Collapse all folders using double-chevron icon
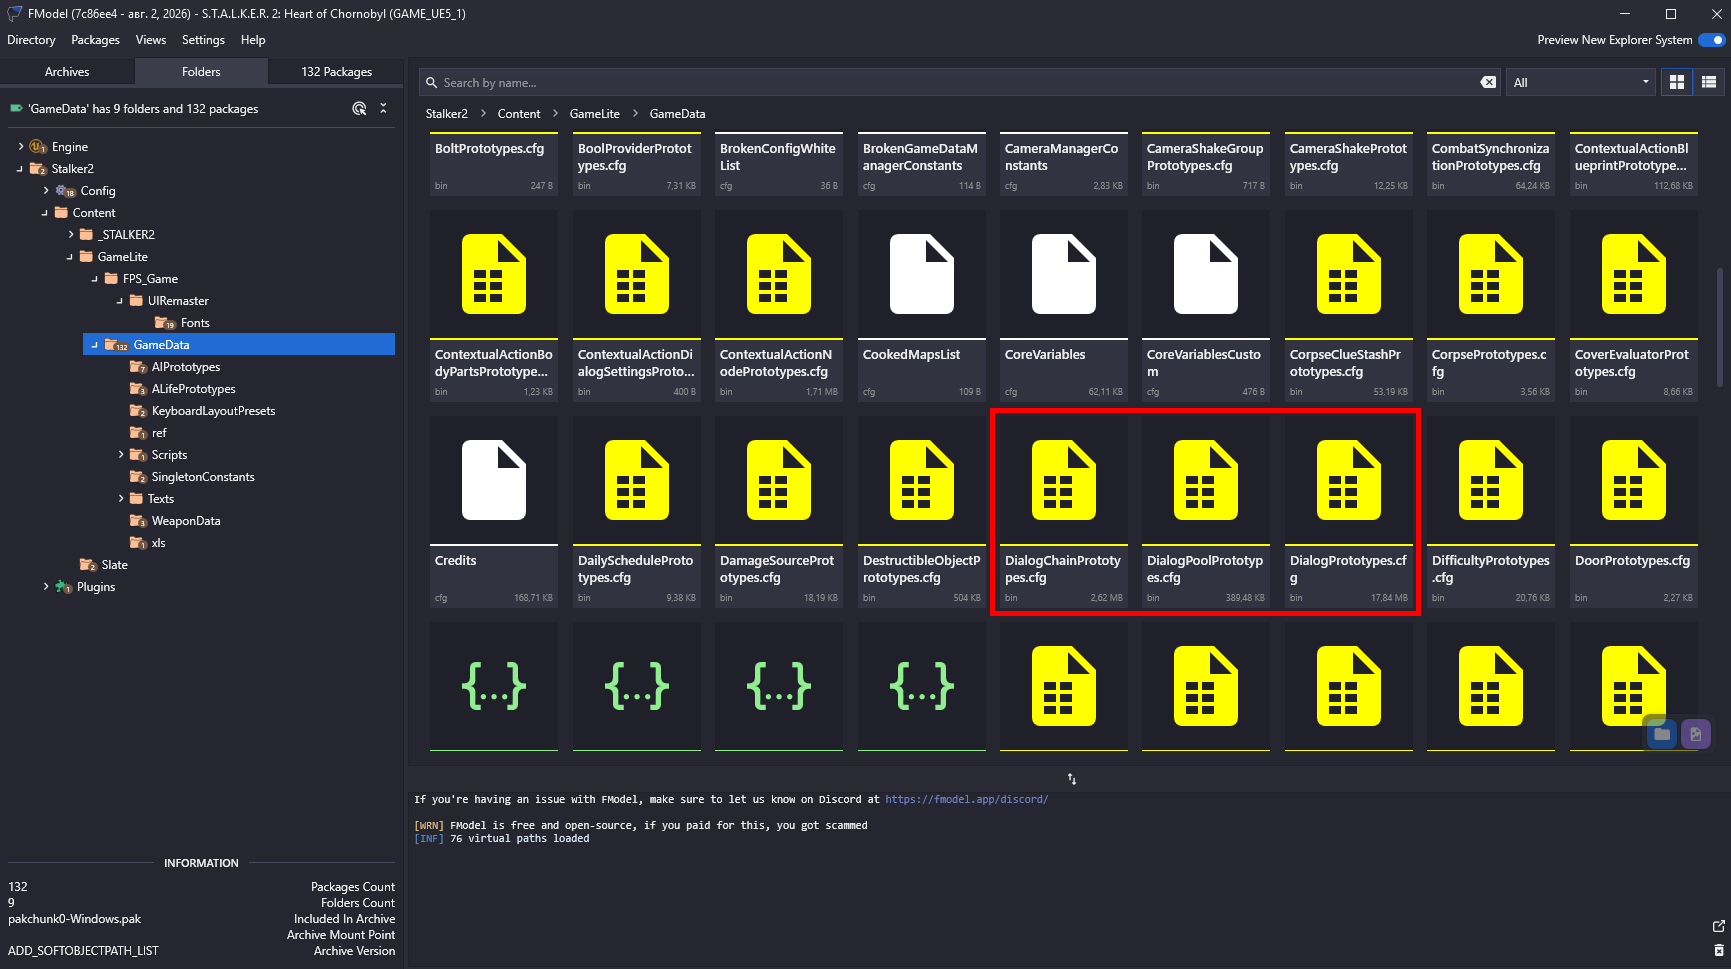Image resolution: width=1731 pixels, height=969 pixels. [x=383, y=108]
